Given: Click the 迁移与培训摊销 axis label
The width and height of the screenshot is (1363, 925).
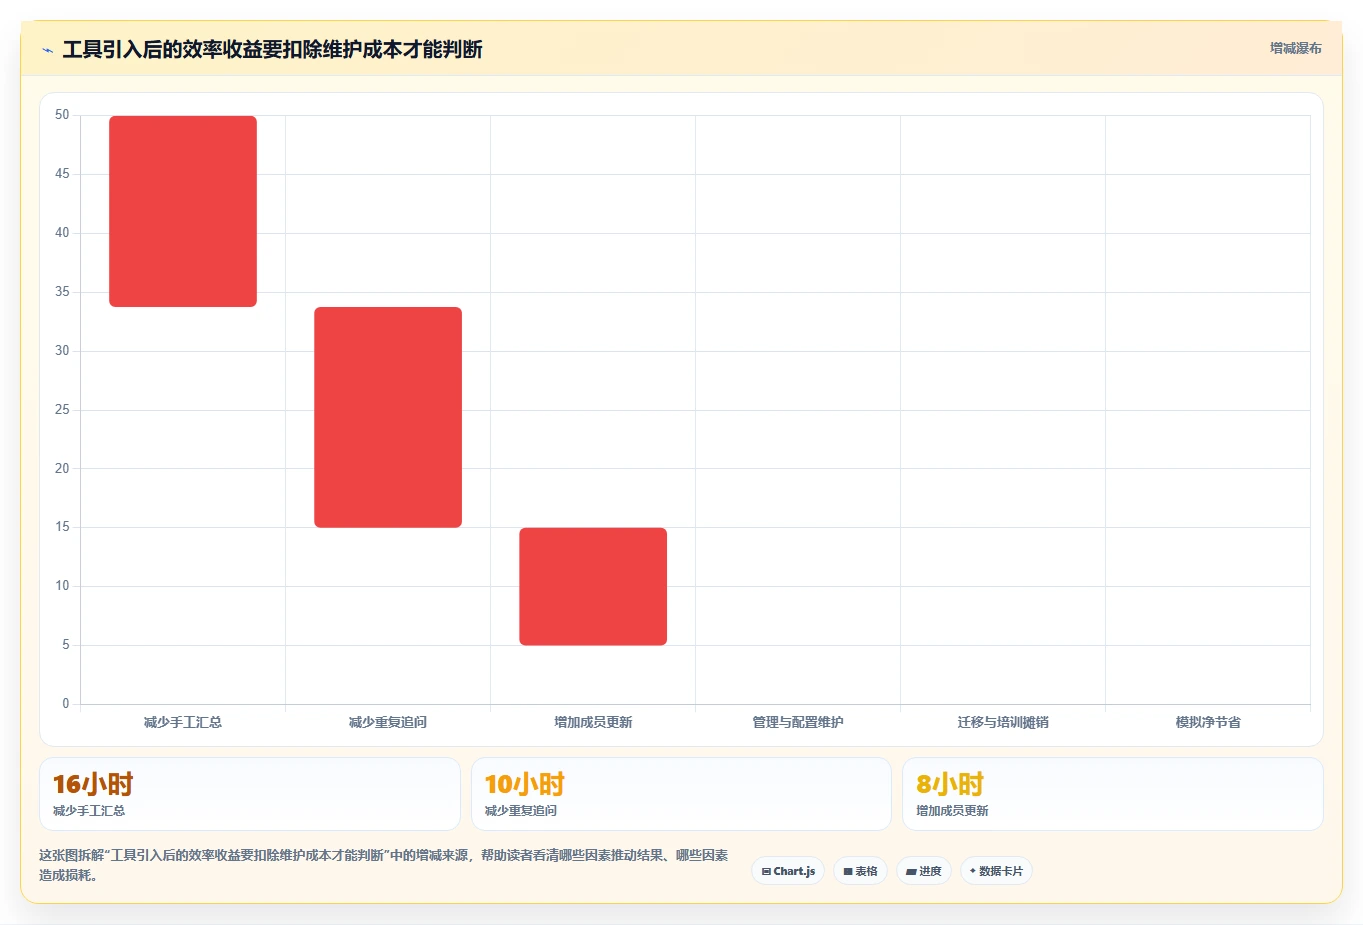Looking at the screenshot, I should coord(1003,722).
